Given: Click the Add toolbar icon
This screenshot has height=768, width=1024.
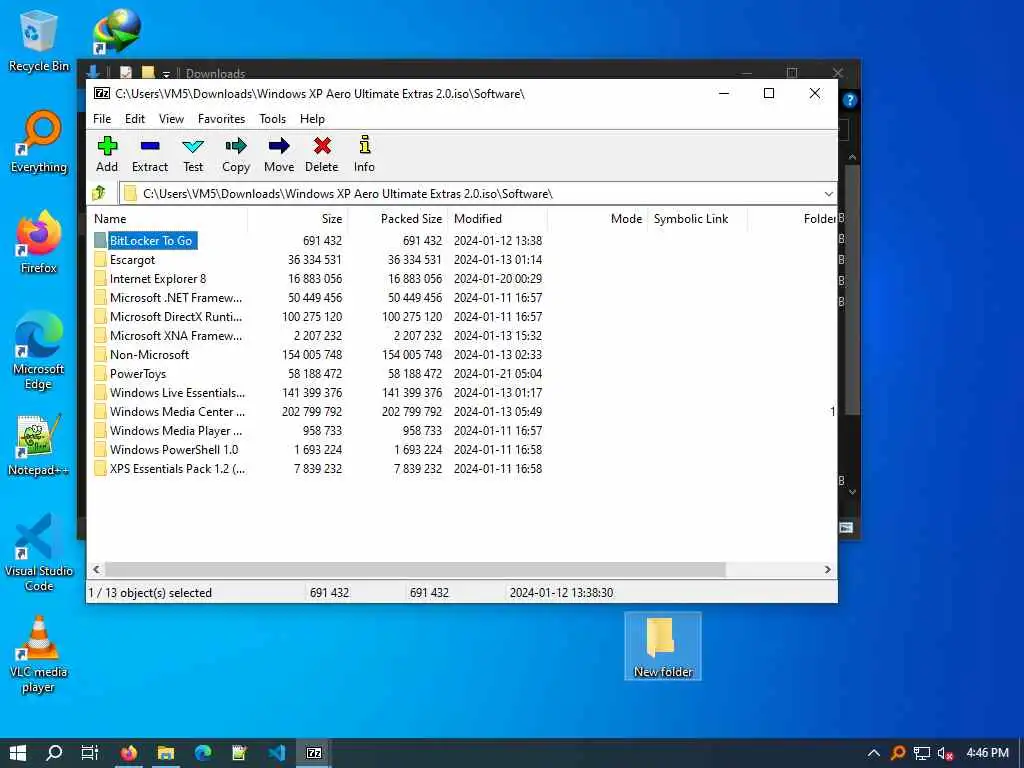Looking at the screenshot, I should [x=107, y=154].
